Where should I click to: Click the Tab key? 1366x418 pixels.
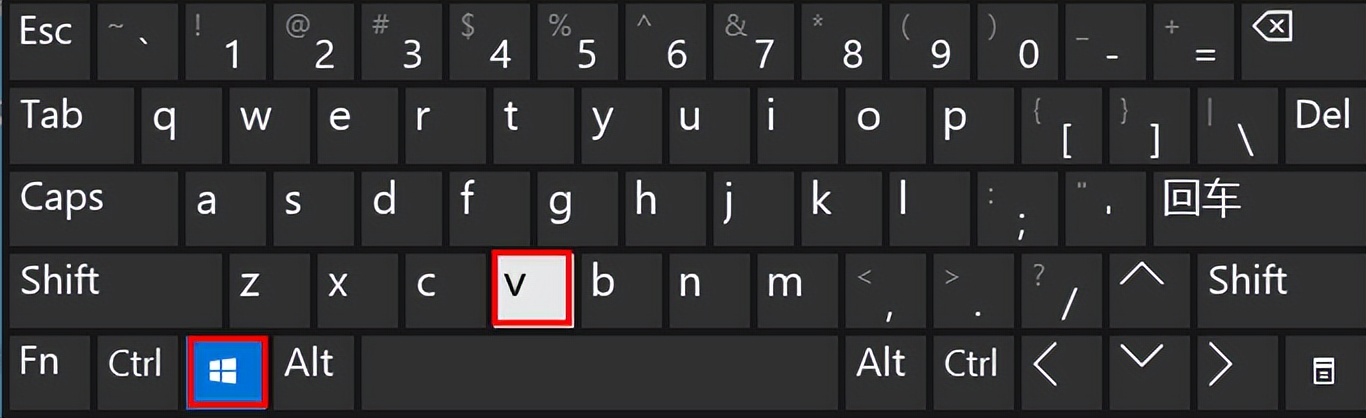point(71,125)
